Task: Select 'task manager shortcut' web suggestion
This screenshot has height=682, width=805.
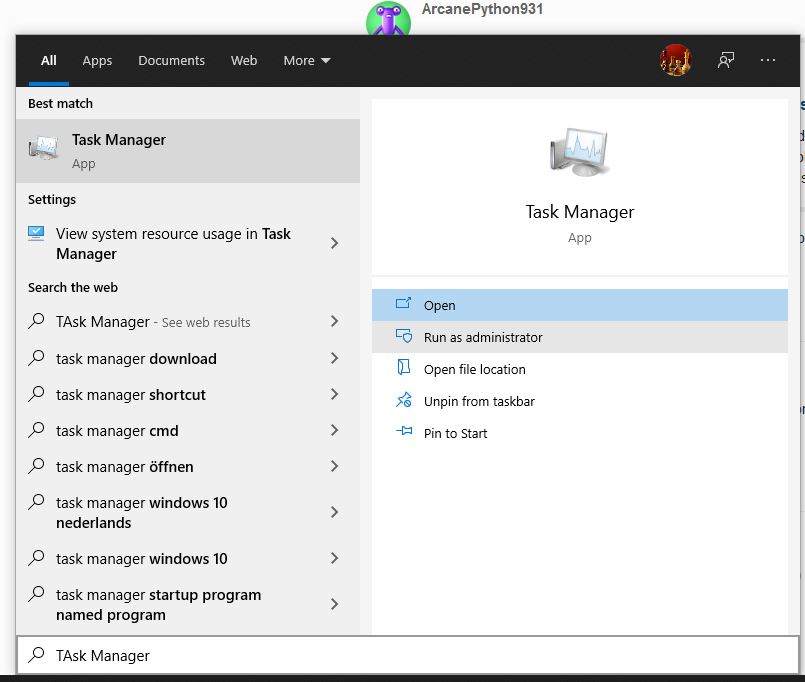Action: (x=131, y=394)
